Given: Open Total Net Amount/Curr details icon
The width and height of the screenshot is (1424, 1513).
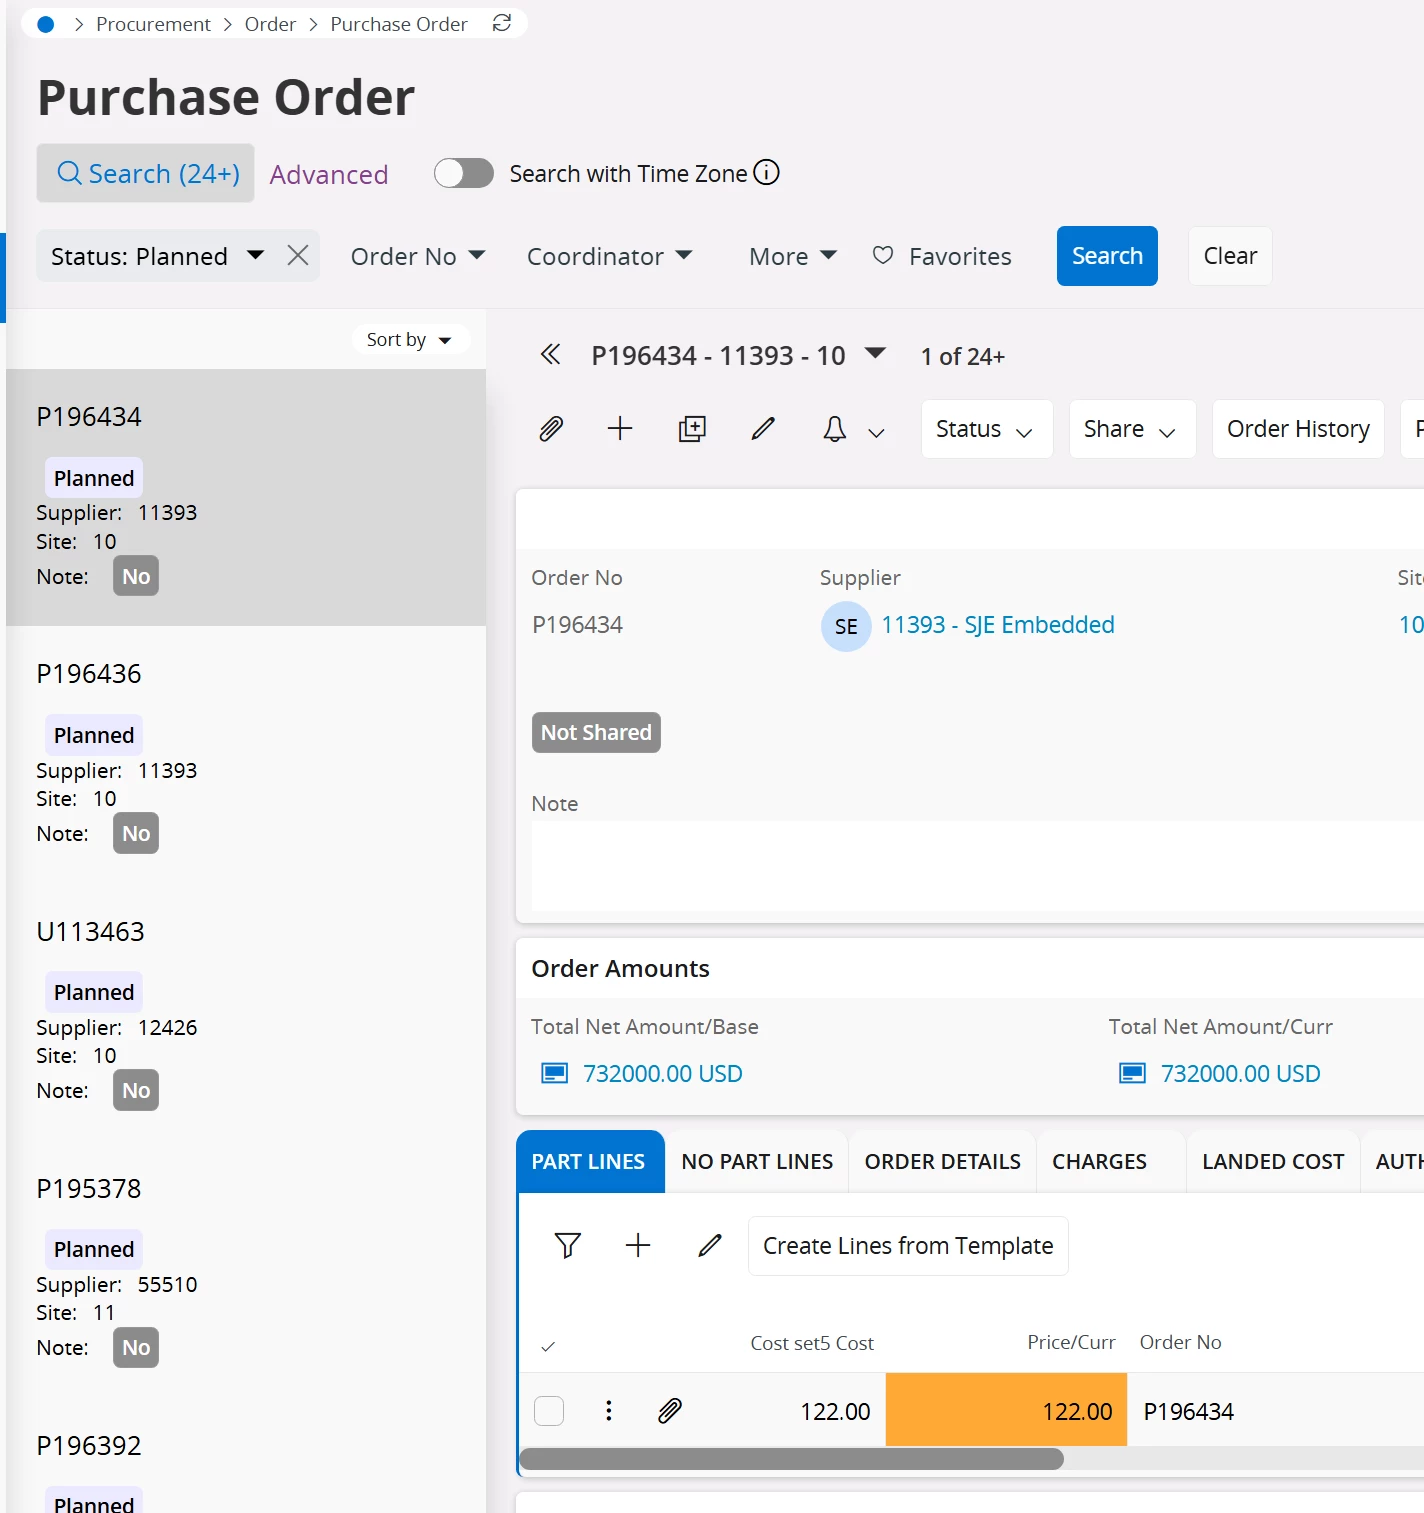Looking at the screenshot, I should pos(1132,1074).
